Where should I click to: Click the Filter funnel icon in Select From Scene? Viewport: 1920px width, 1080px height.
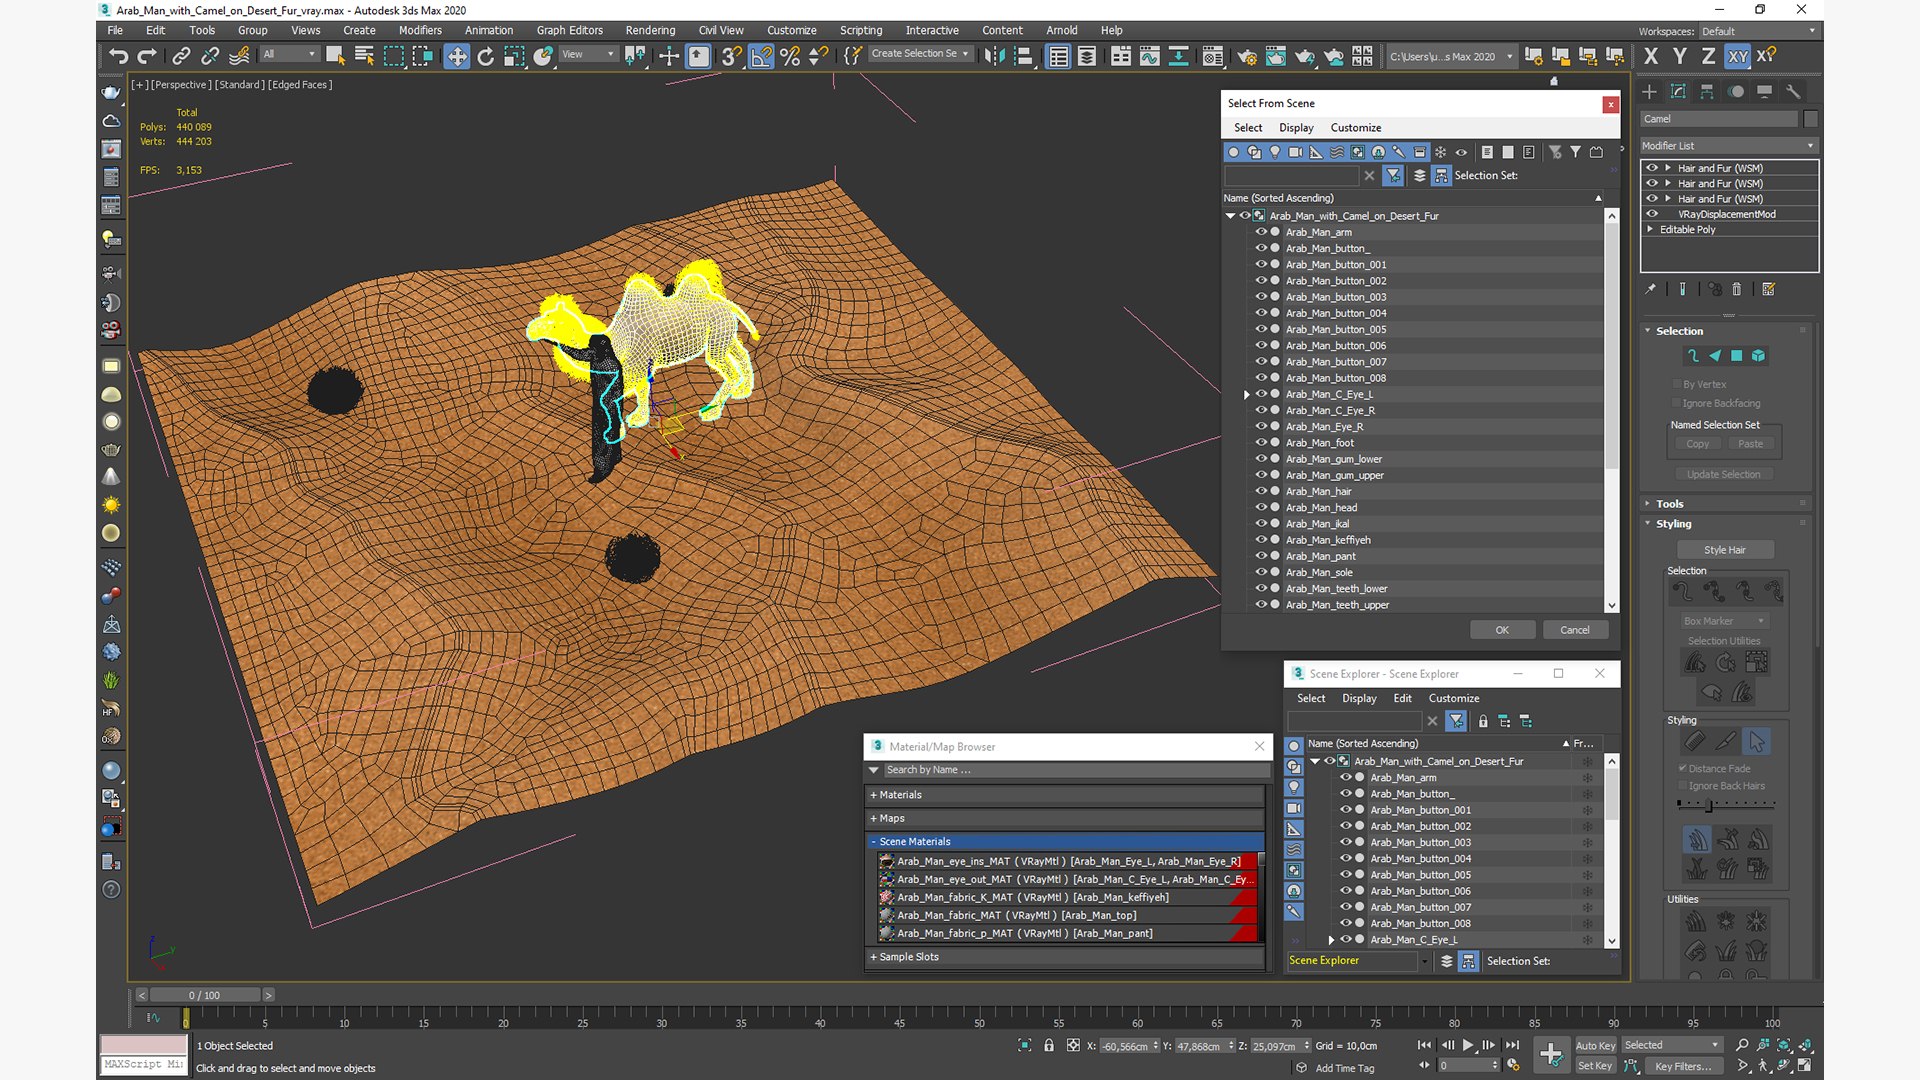pyautogui.click(x=1393, y=175)
